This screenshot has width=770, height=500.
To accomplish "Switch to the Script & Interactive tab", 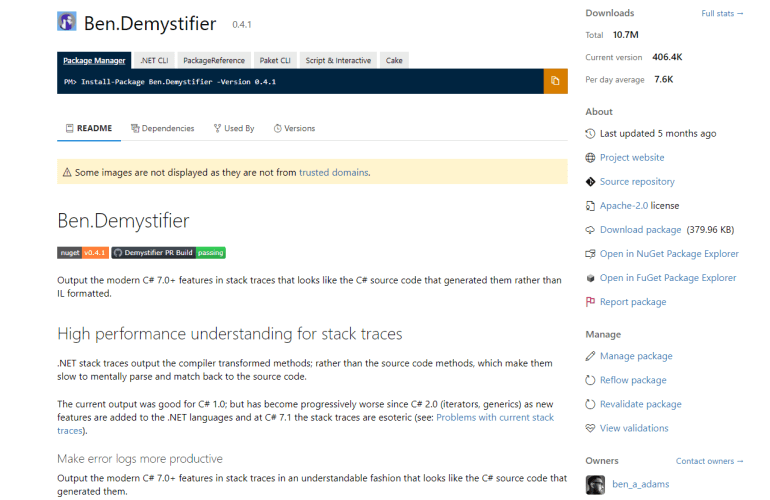I will 338,60.
